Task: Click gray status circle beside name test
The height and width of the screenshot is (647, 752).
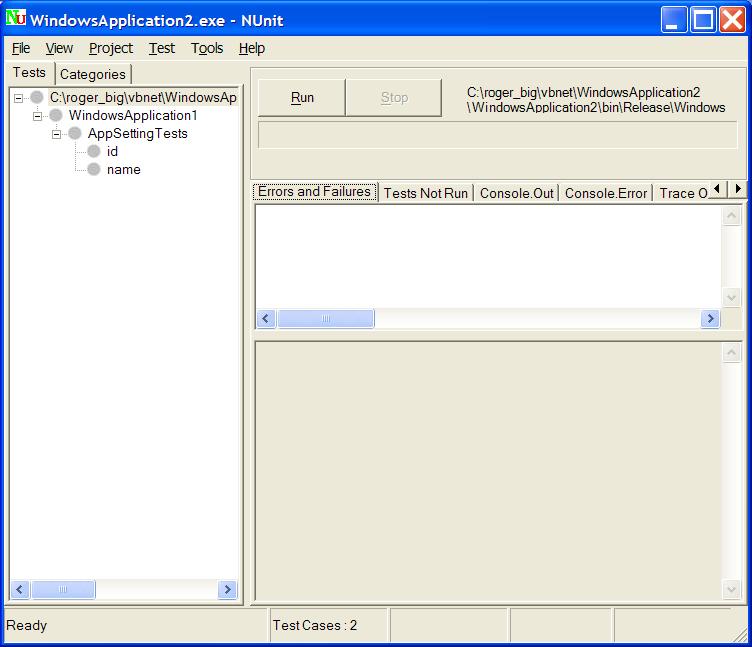Action: coord(94,169)
